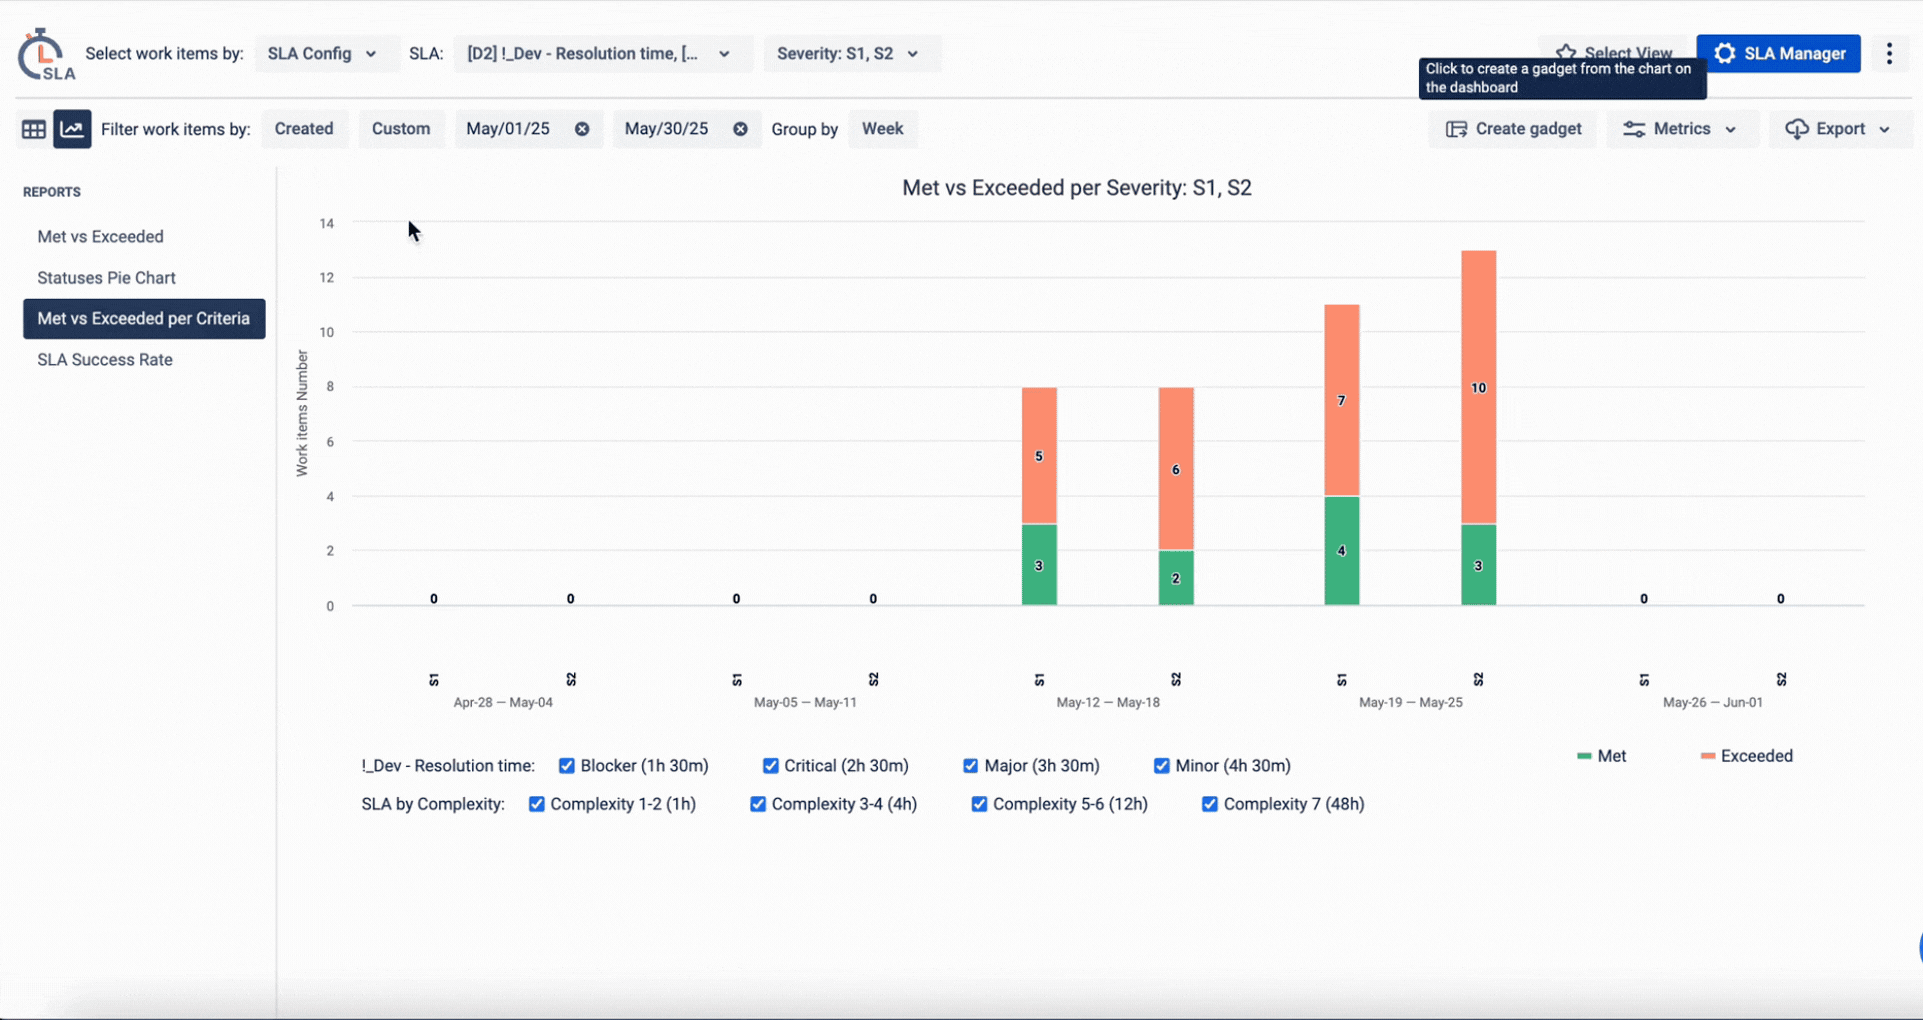Clear the May/30/25 end date
Viewport: 1923px width, 1020px height.
[x=740, y=129]
